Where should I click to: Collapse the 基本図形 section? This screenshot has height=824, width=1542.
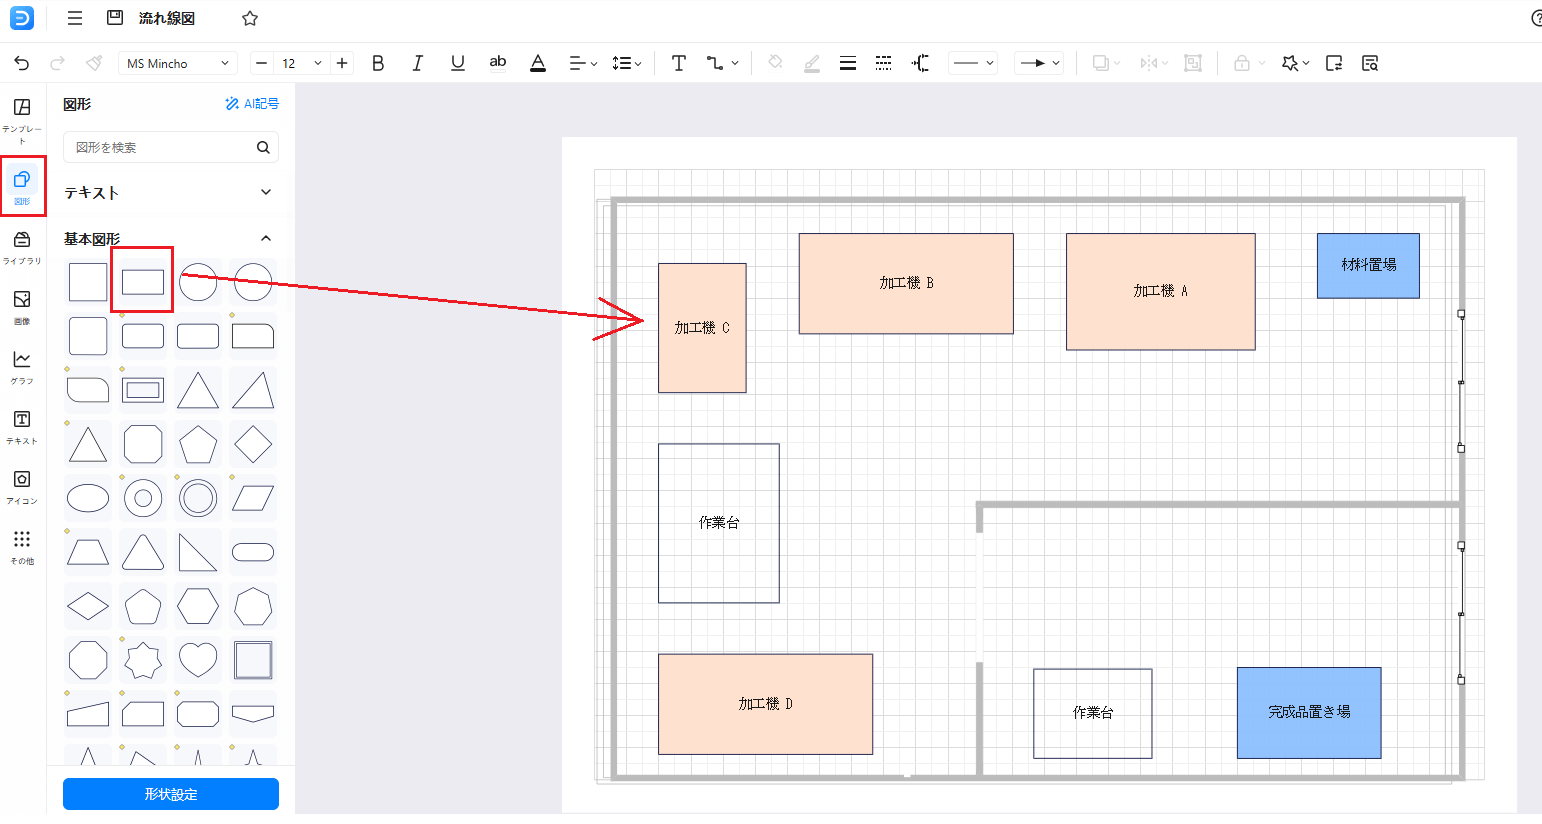click(265, 238)
